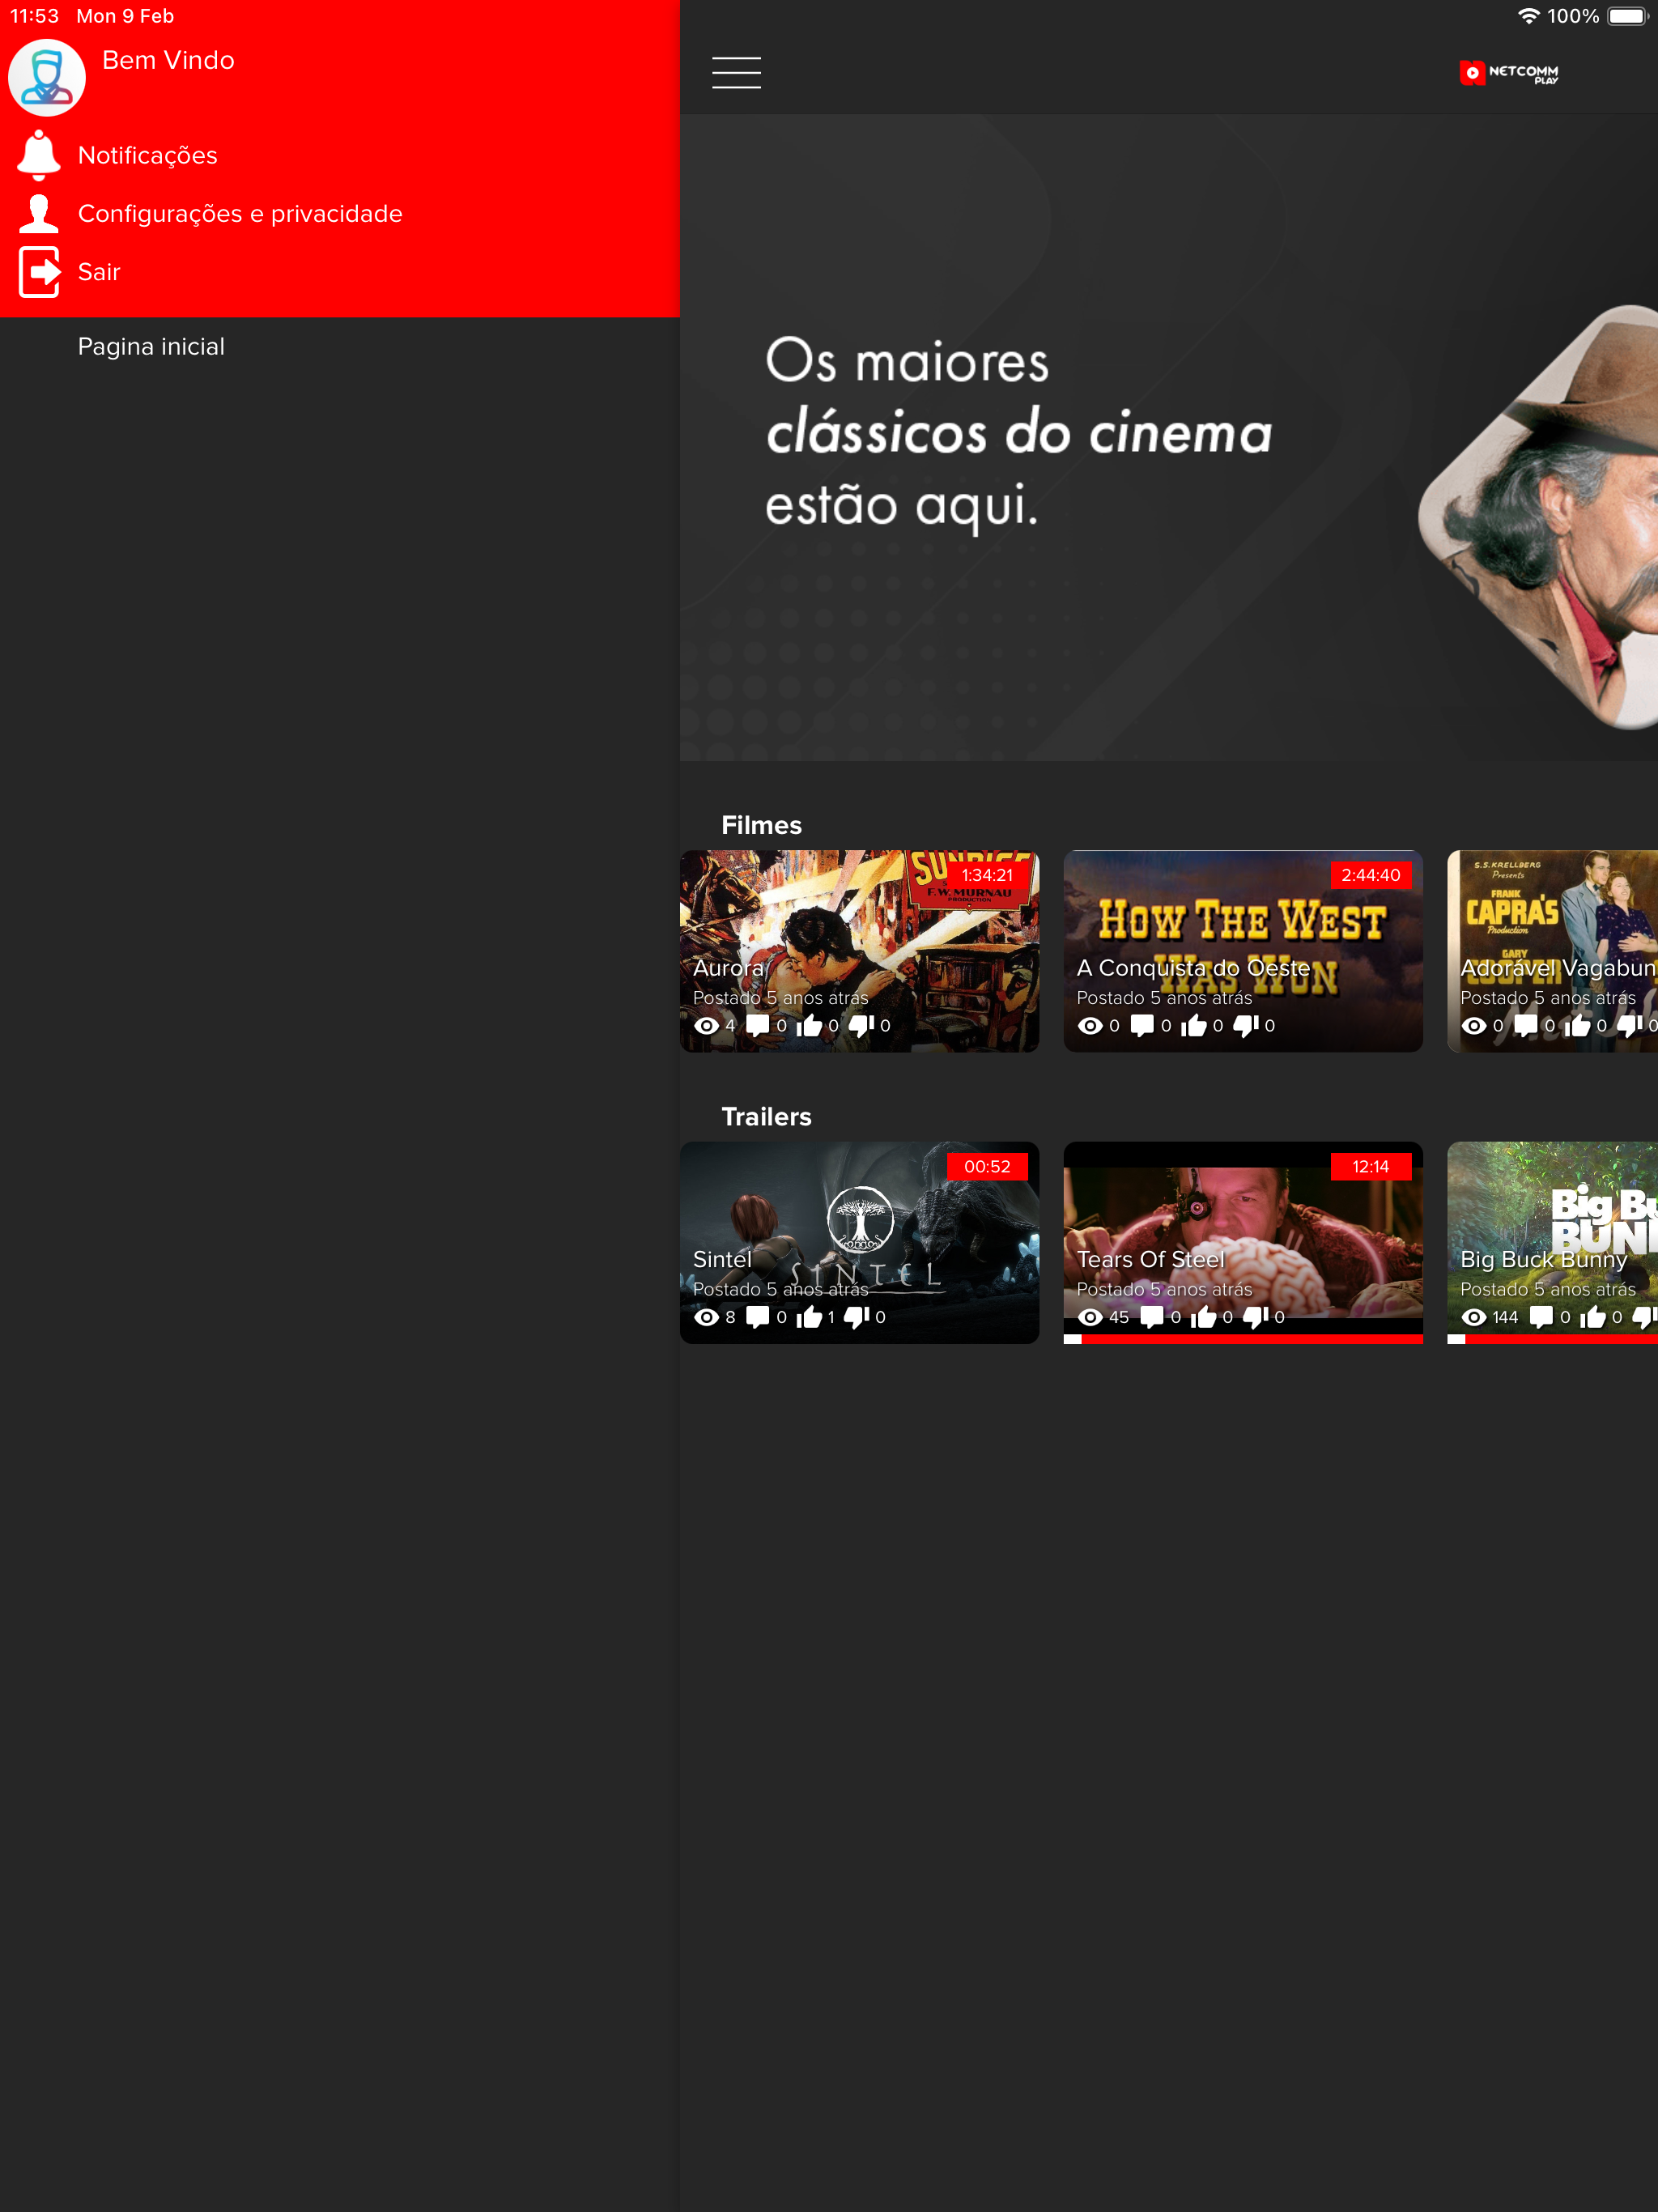Dislike Tears Of Steel trailer

[x=1255, y=1317]
